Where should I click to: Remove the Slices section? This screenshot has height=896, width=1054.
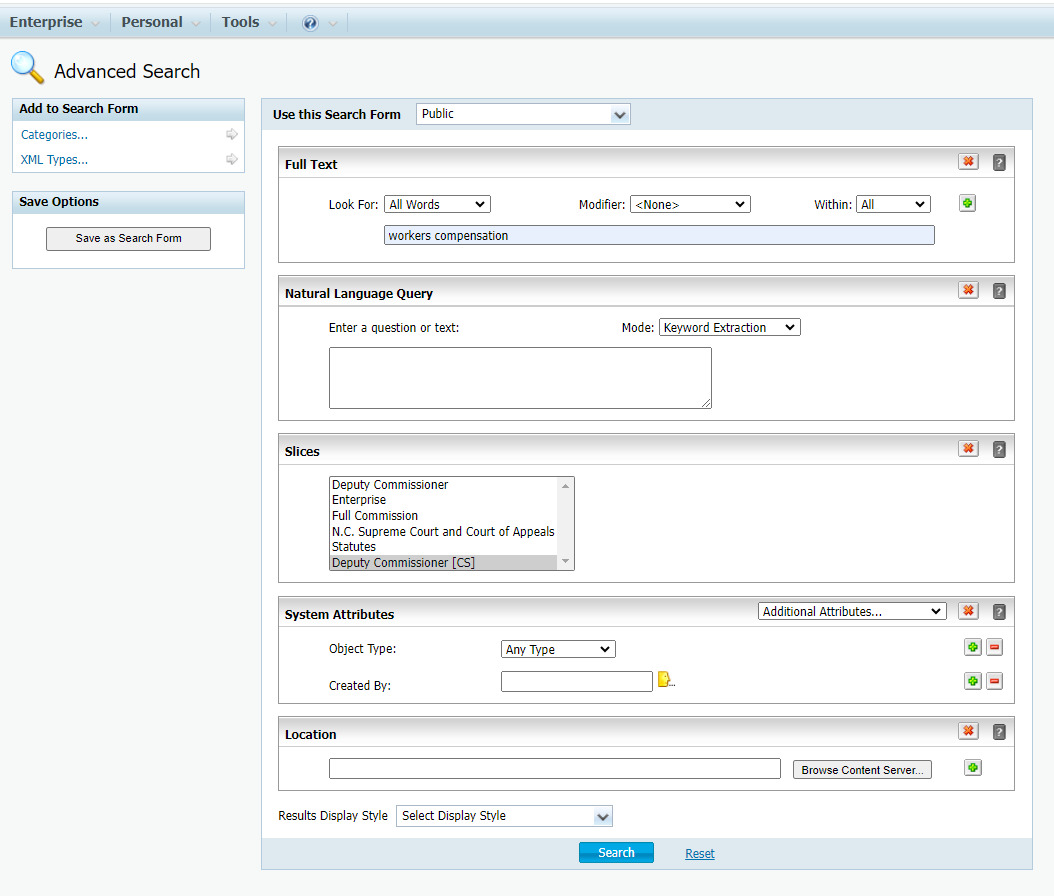point(968,448)
